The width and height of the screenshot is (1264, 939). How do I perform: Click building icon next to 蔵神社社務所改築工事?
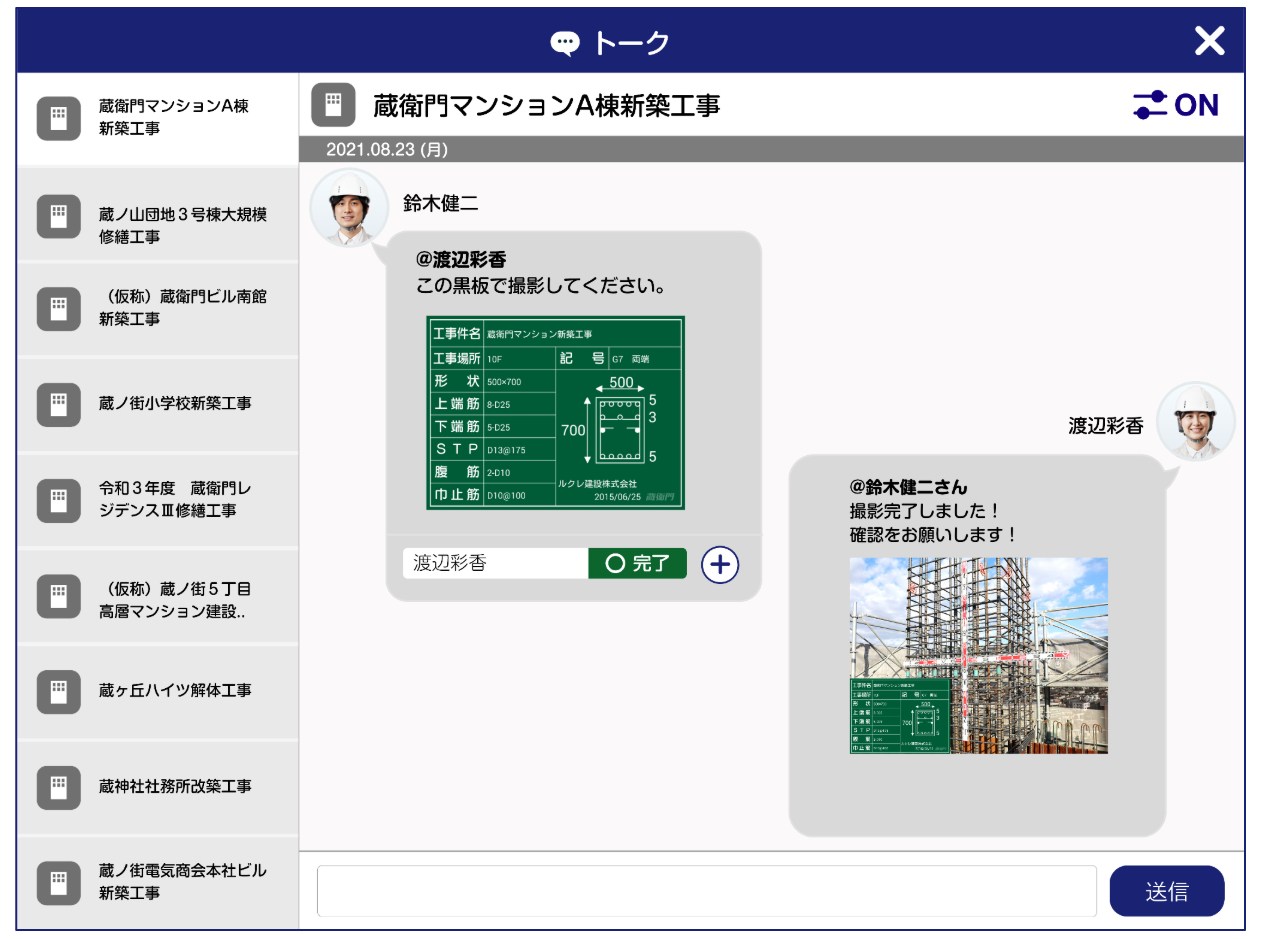[58, 787]
